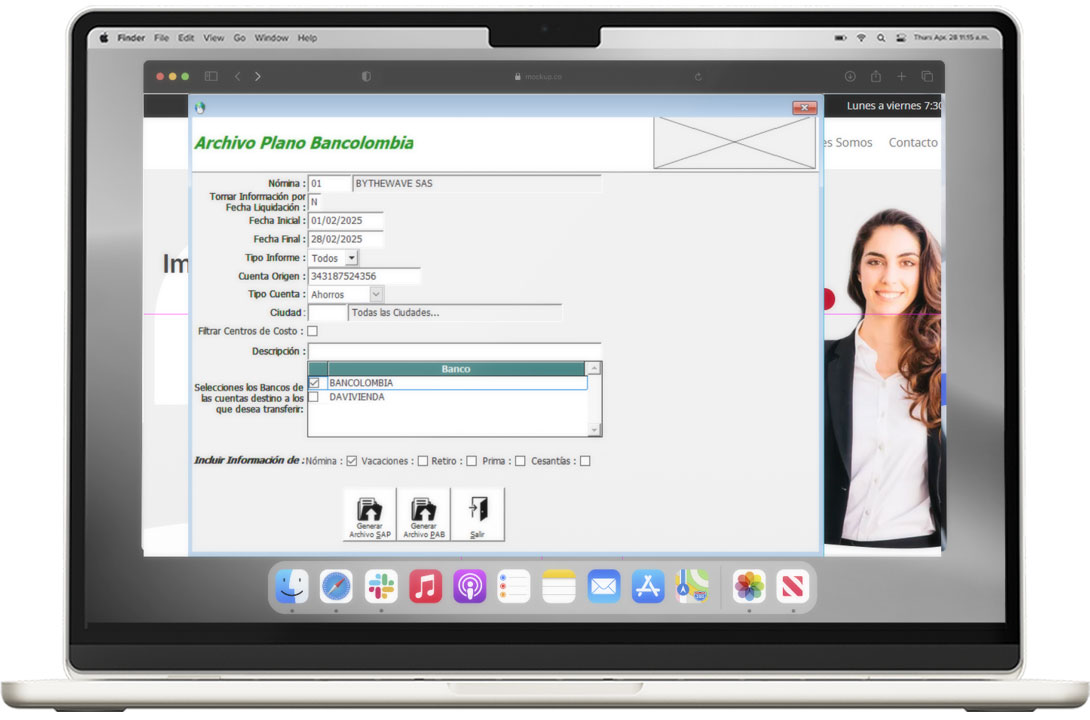Open the News app in dock
This screenshot has width=1090, height=720.
click(793, 587)
